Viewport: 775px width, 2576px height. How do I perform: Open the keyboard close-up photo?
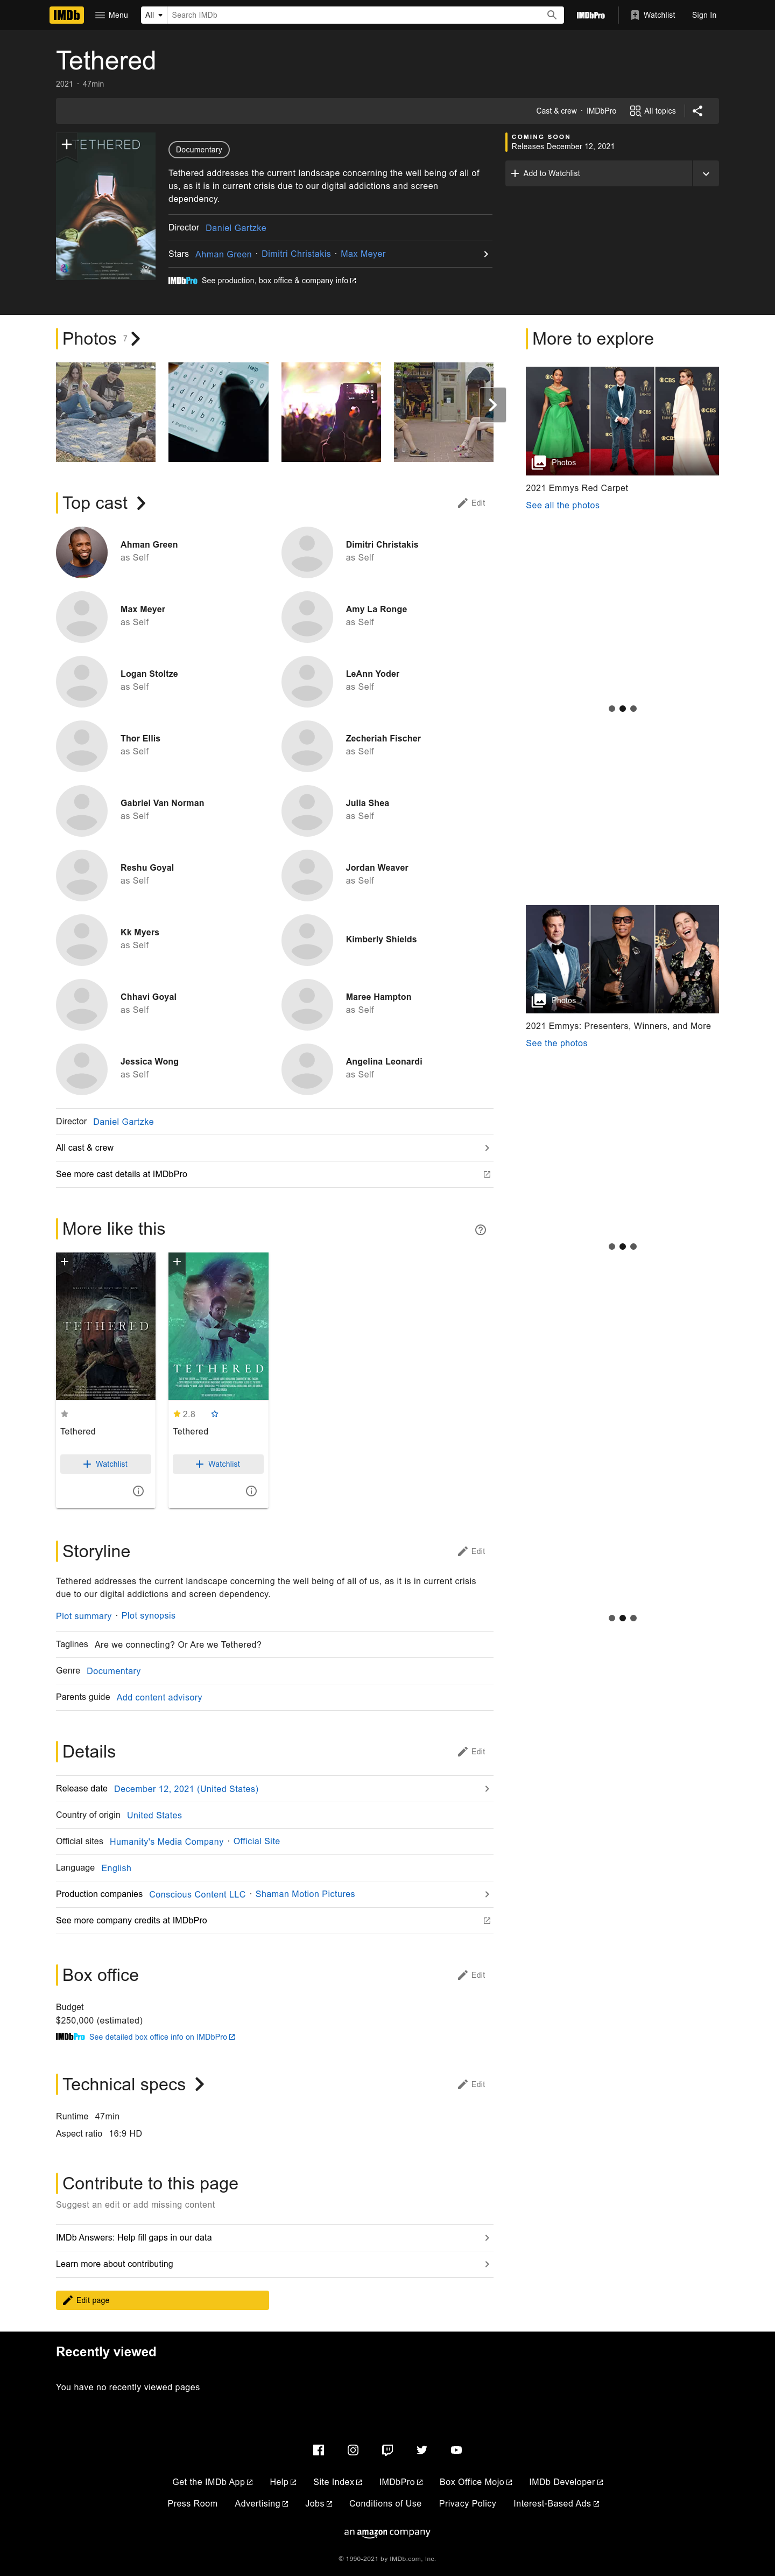pyautogui.click(x=218, y=412)
